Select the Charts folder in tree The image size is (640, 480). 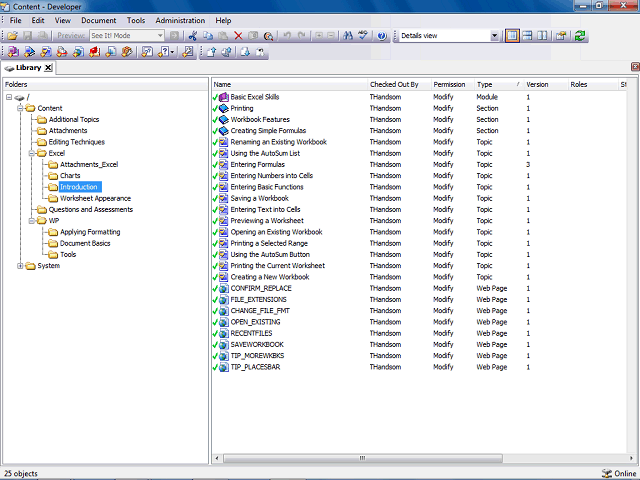click(70, 176)
